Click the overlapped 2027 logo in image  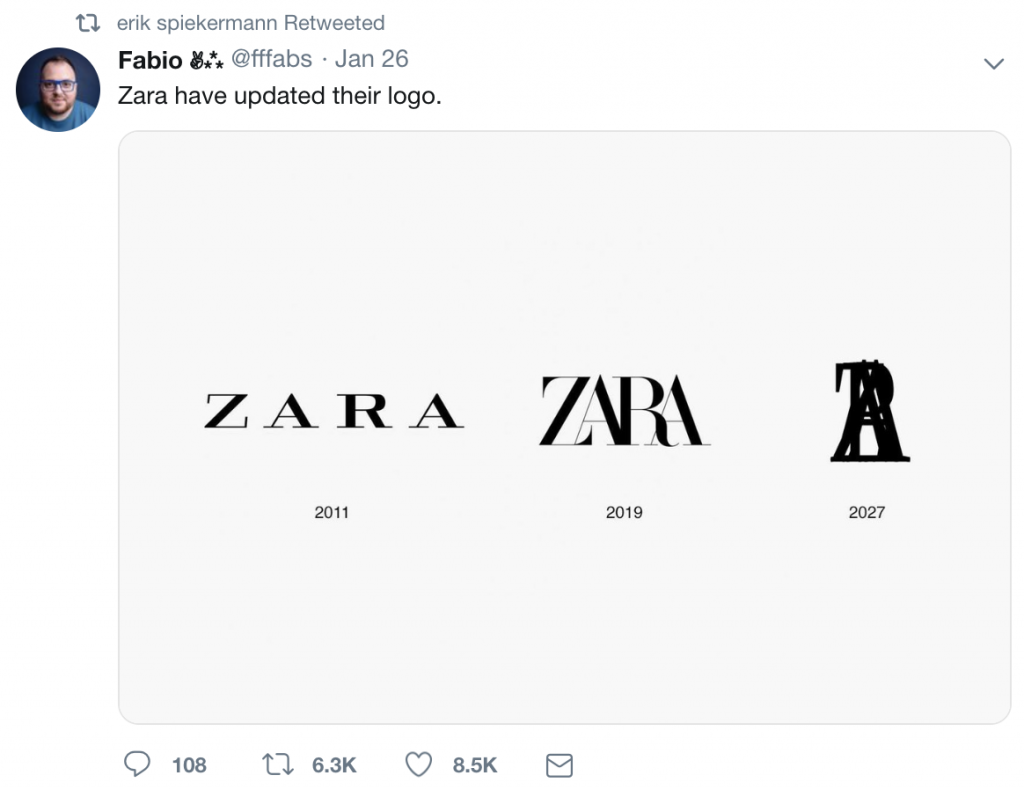coord(869,412)
